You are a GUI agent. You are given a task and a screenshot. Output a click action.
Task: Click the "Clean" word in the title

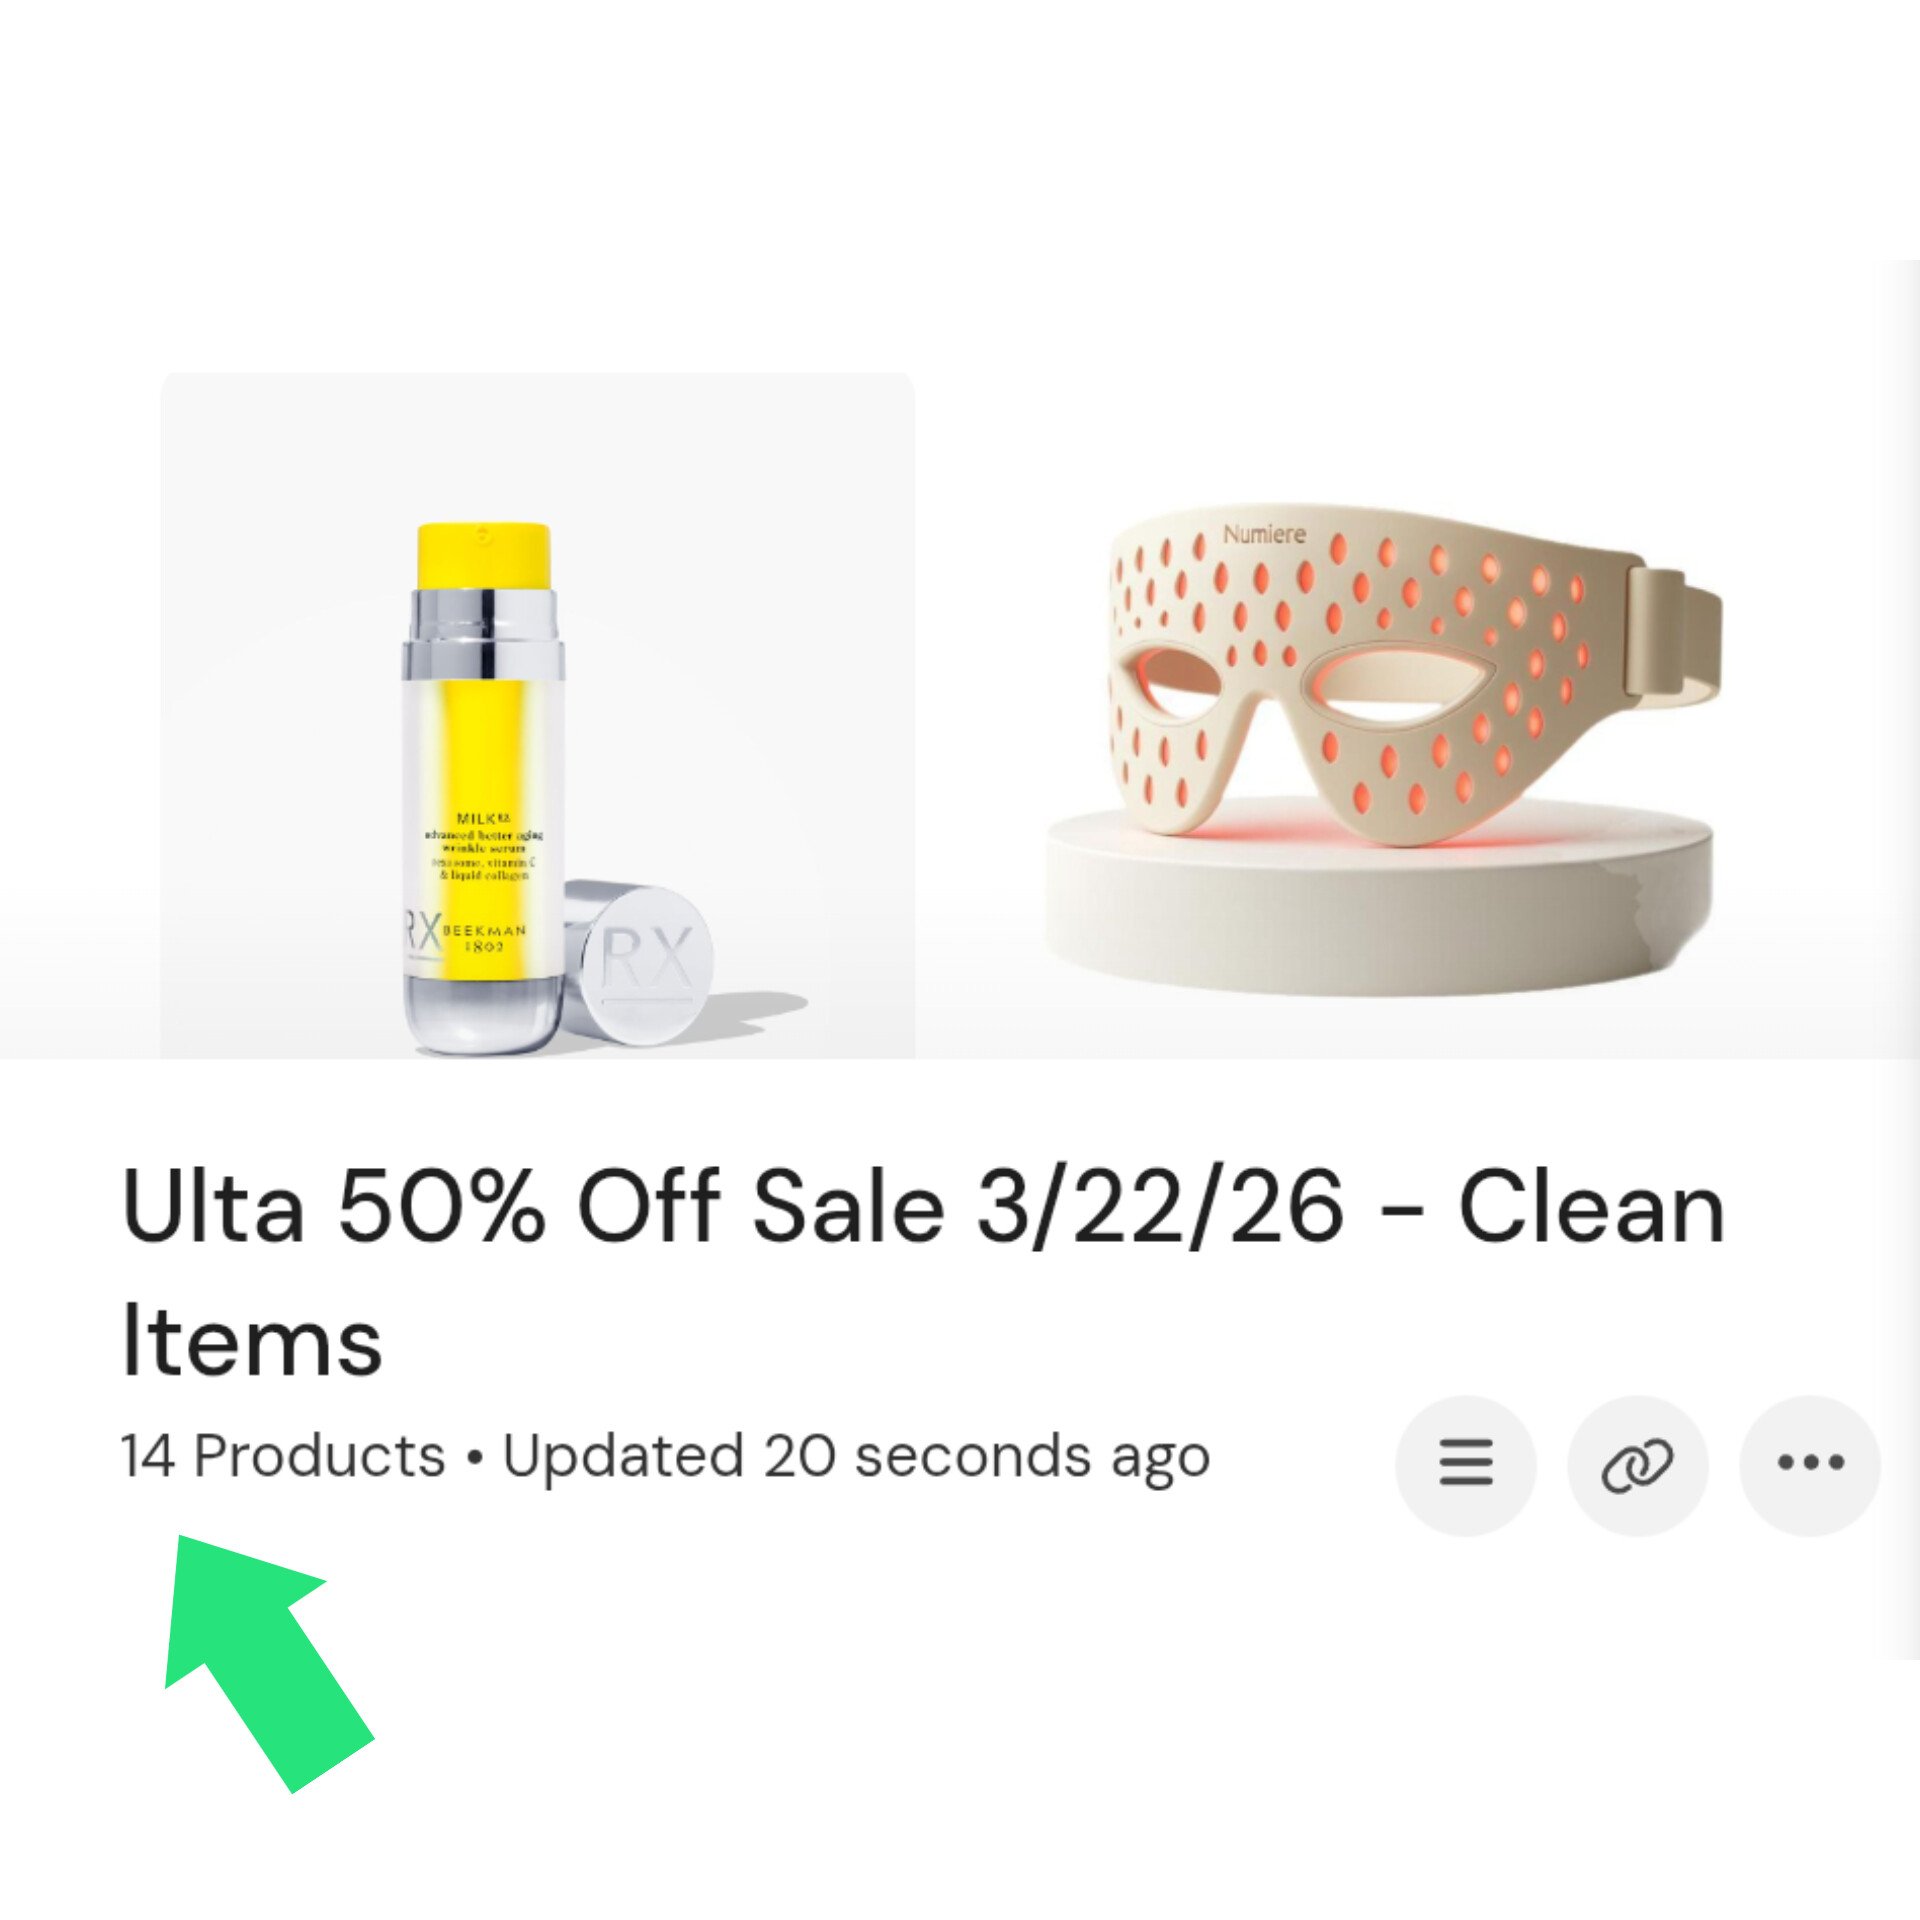point(1590,1207)
